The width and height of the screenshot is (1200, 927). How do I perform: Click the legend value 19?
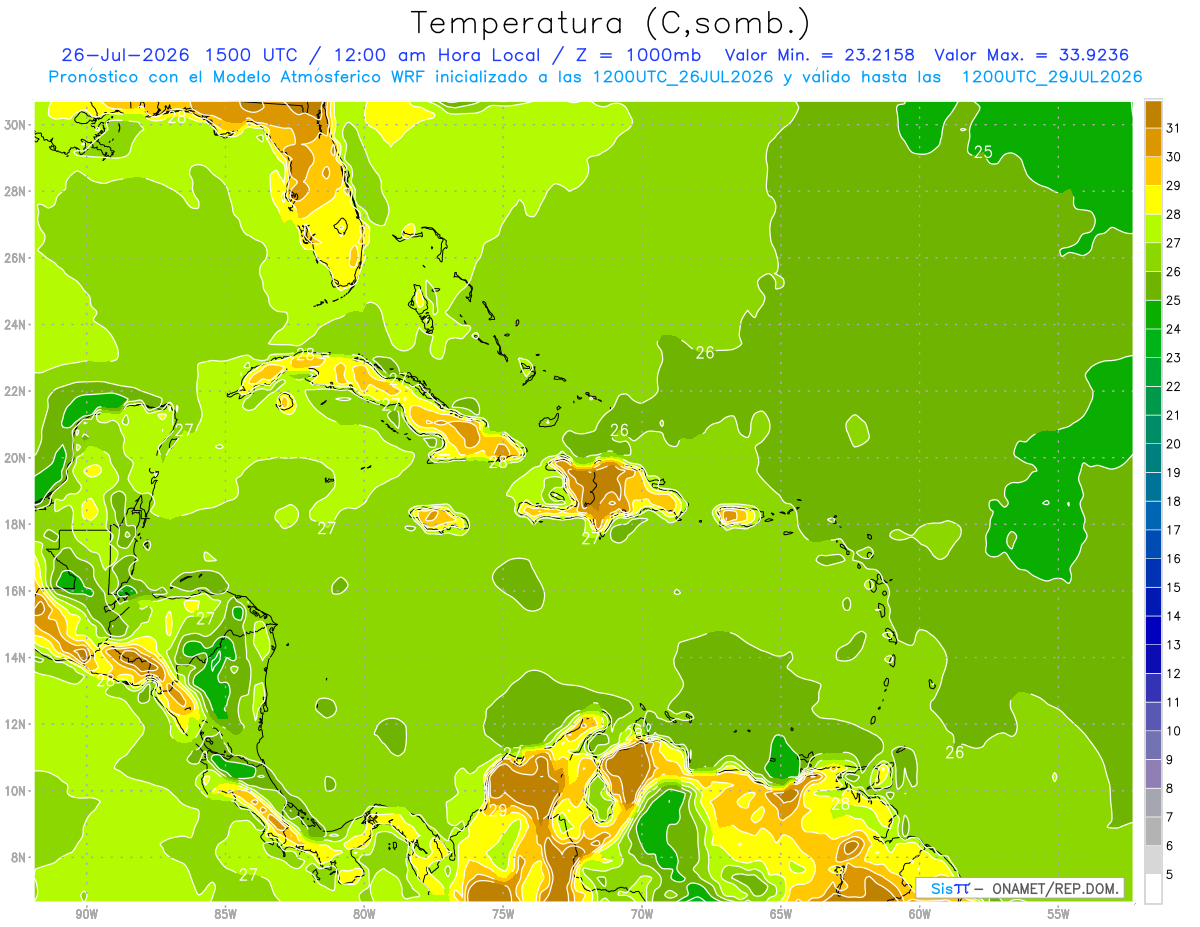(1174, 472)
